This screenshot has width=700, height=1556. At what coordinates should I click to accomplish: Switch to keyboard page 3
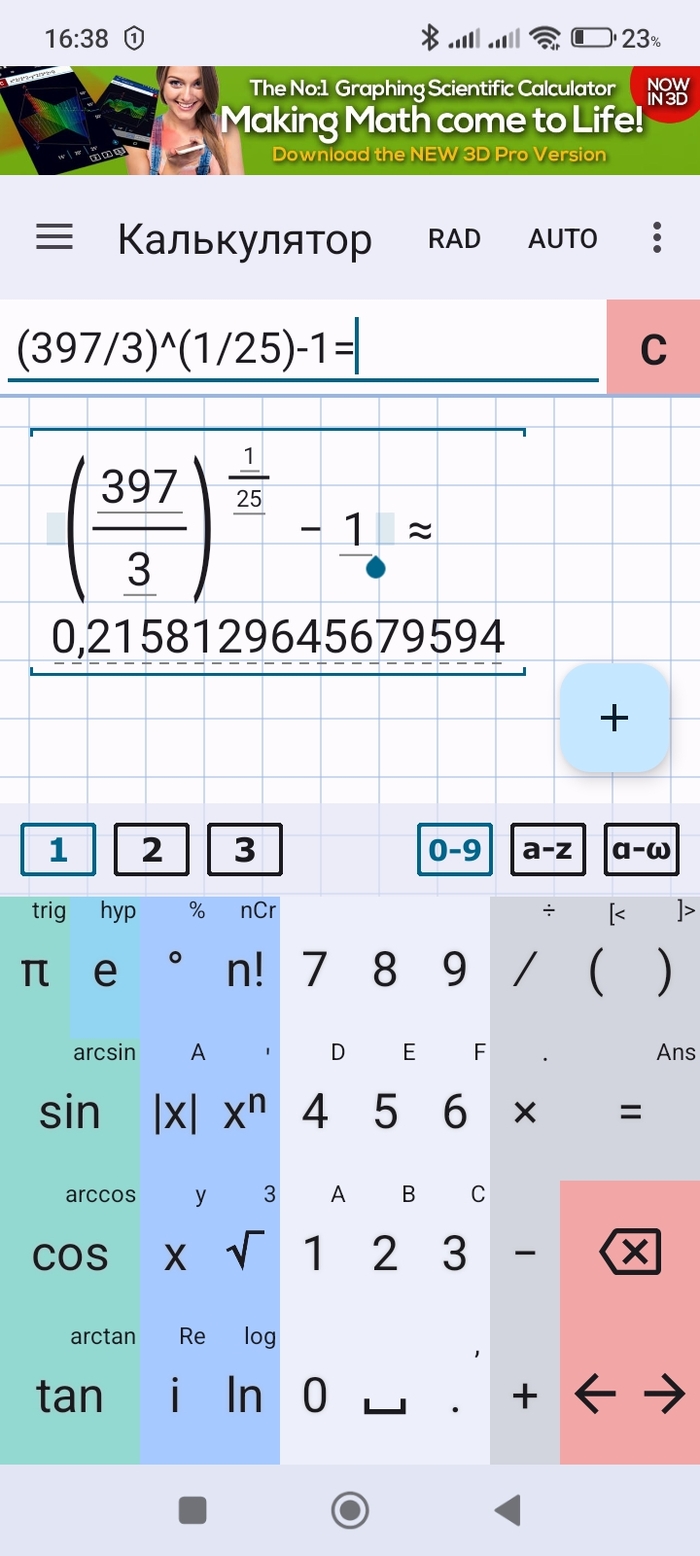coord(245,850)
